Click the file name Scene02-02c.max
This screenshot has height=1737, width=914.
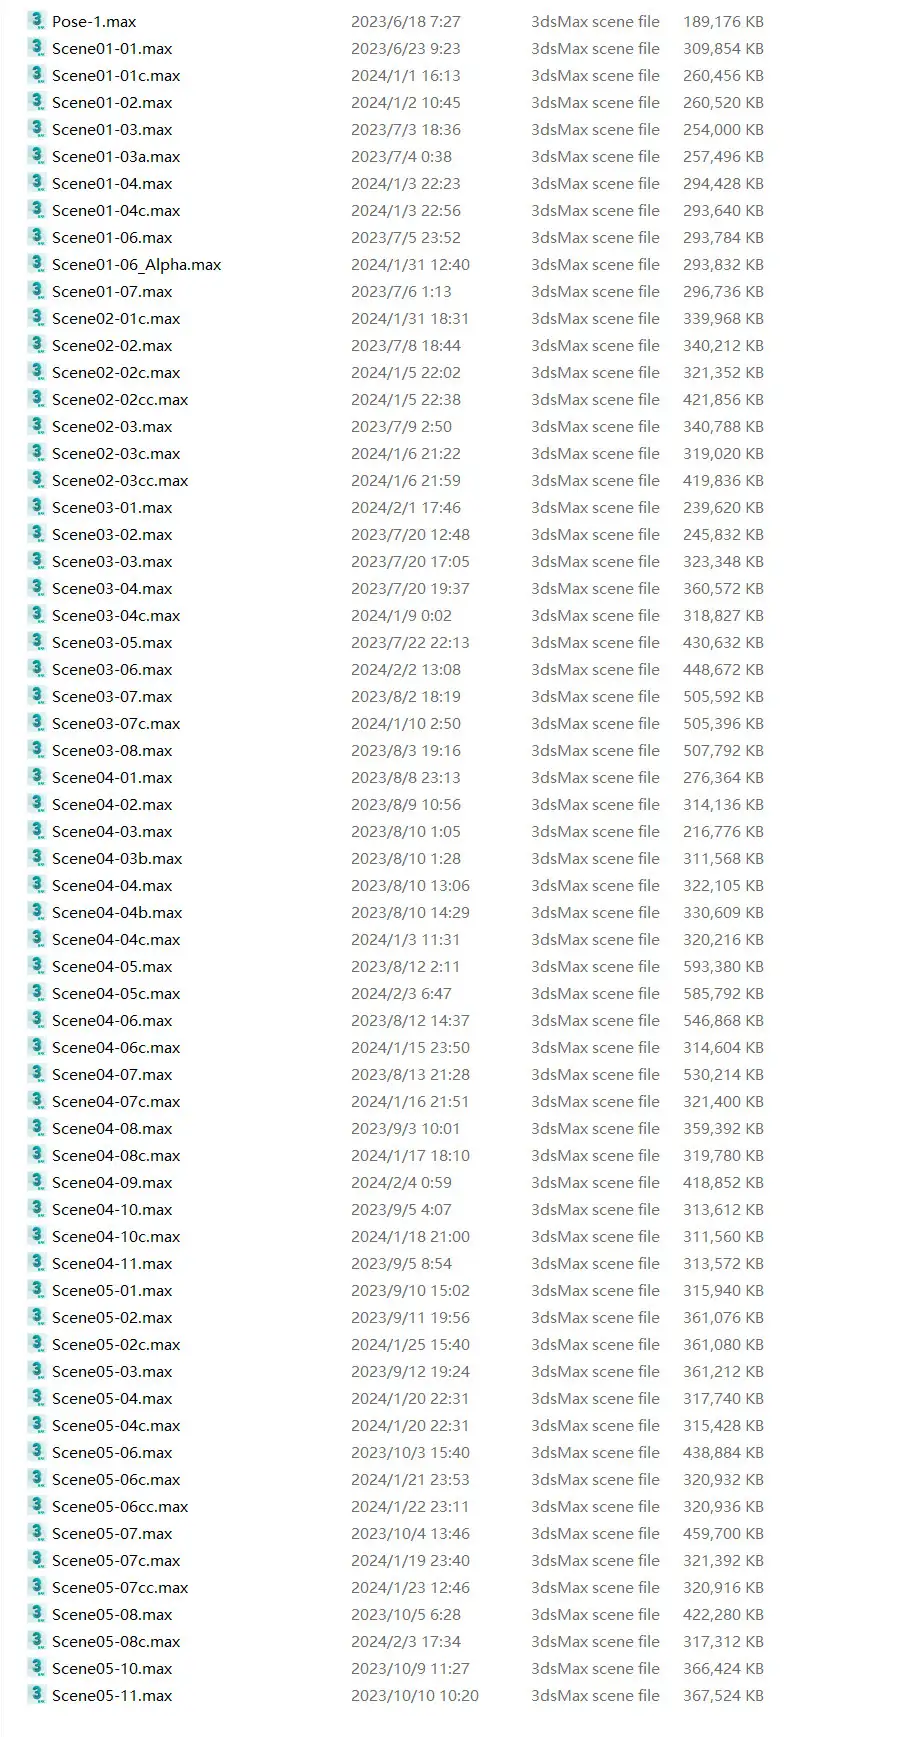coord(116,372)
